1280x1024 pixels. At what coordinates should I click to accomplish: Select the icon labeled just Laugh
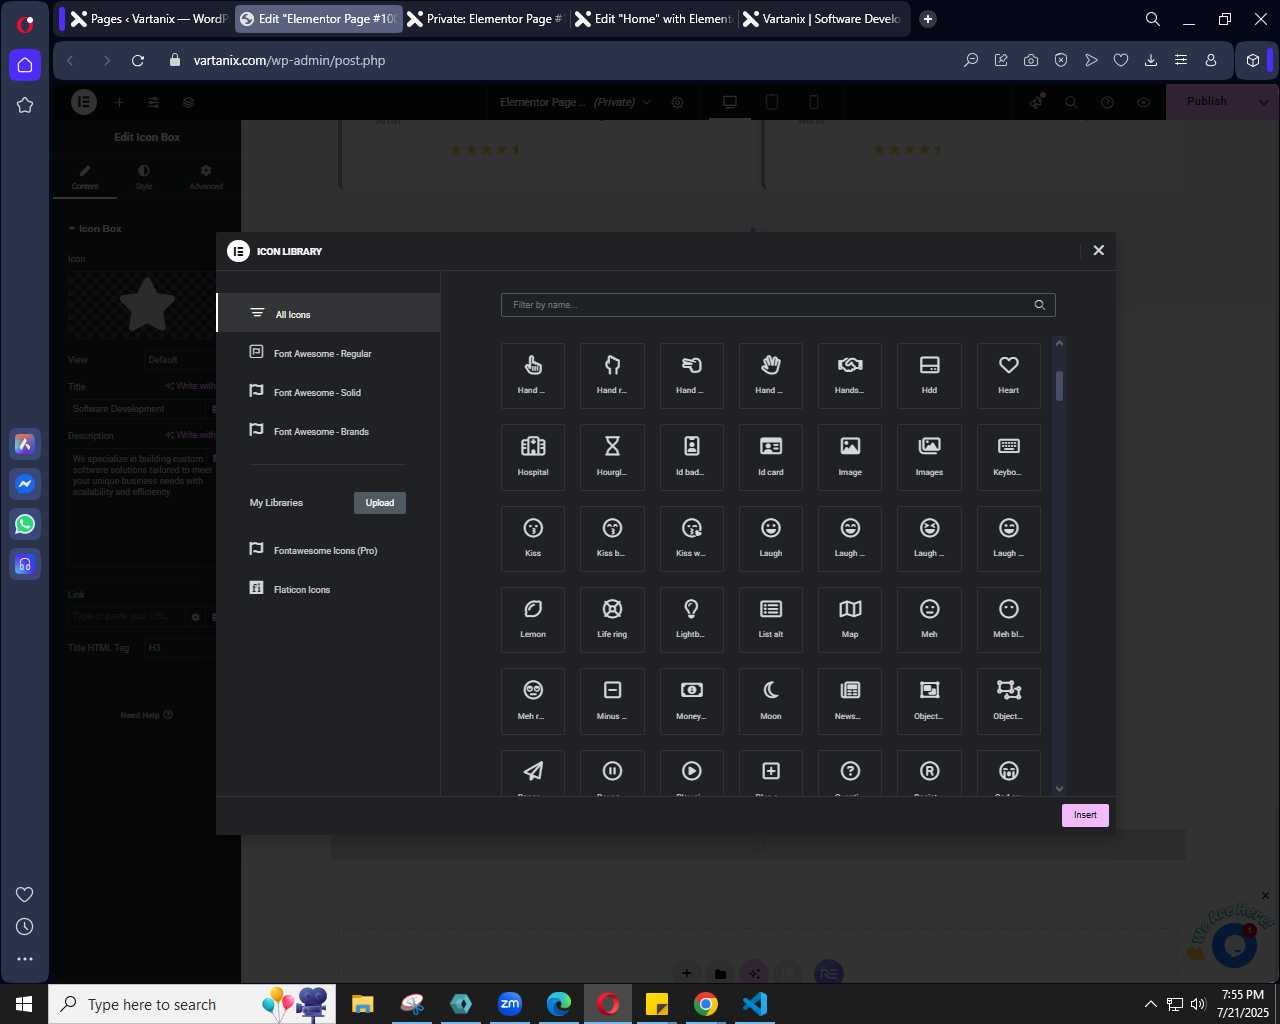pyautogui.click(x=770, y=538)
